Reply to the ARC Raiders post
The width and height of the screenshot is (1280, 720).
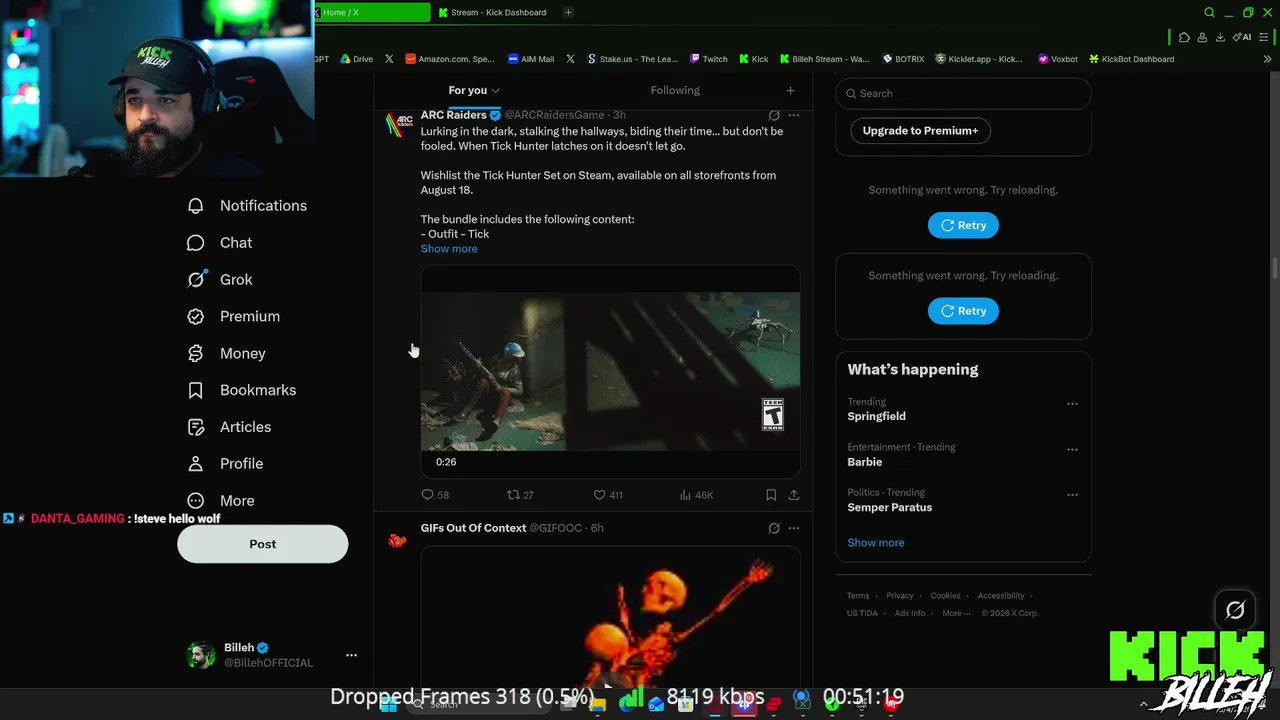pyautogui.click(x=435, y=495)
